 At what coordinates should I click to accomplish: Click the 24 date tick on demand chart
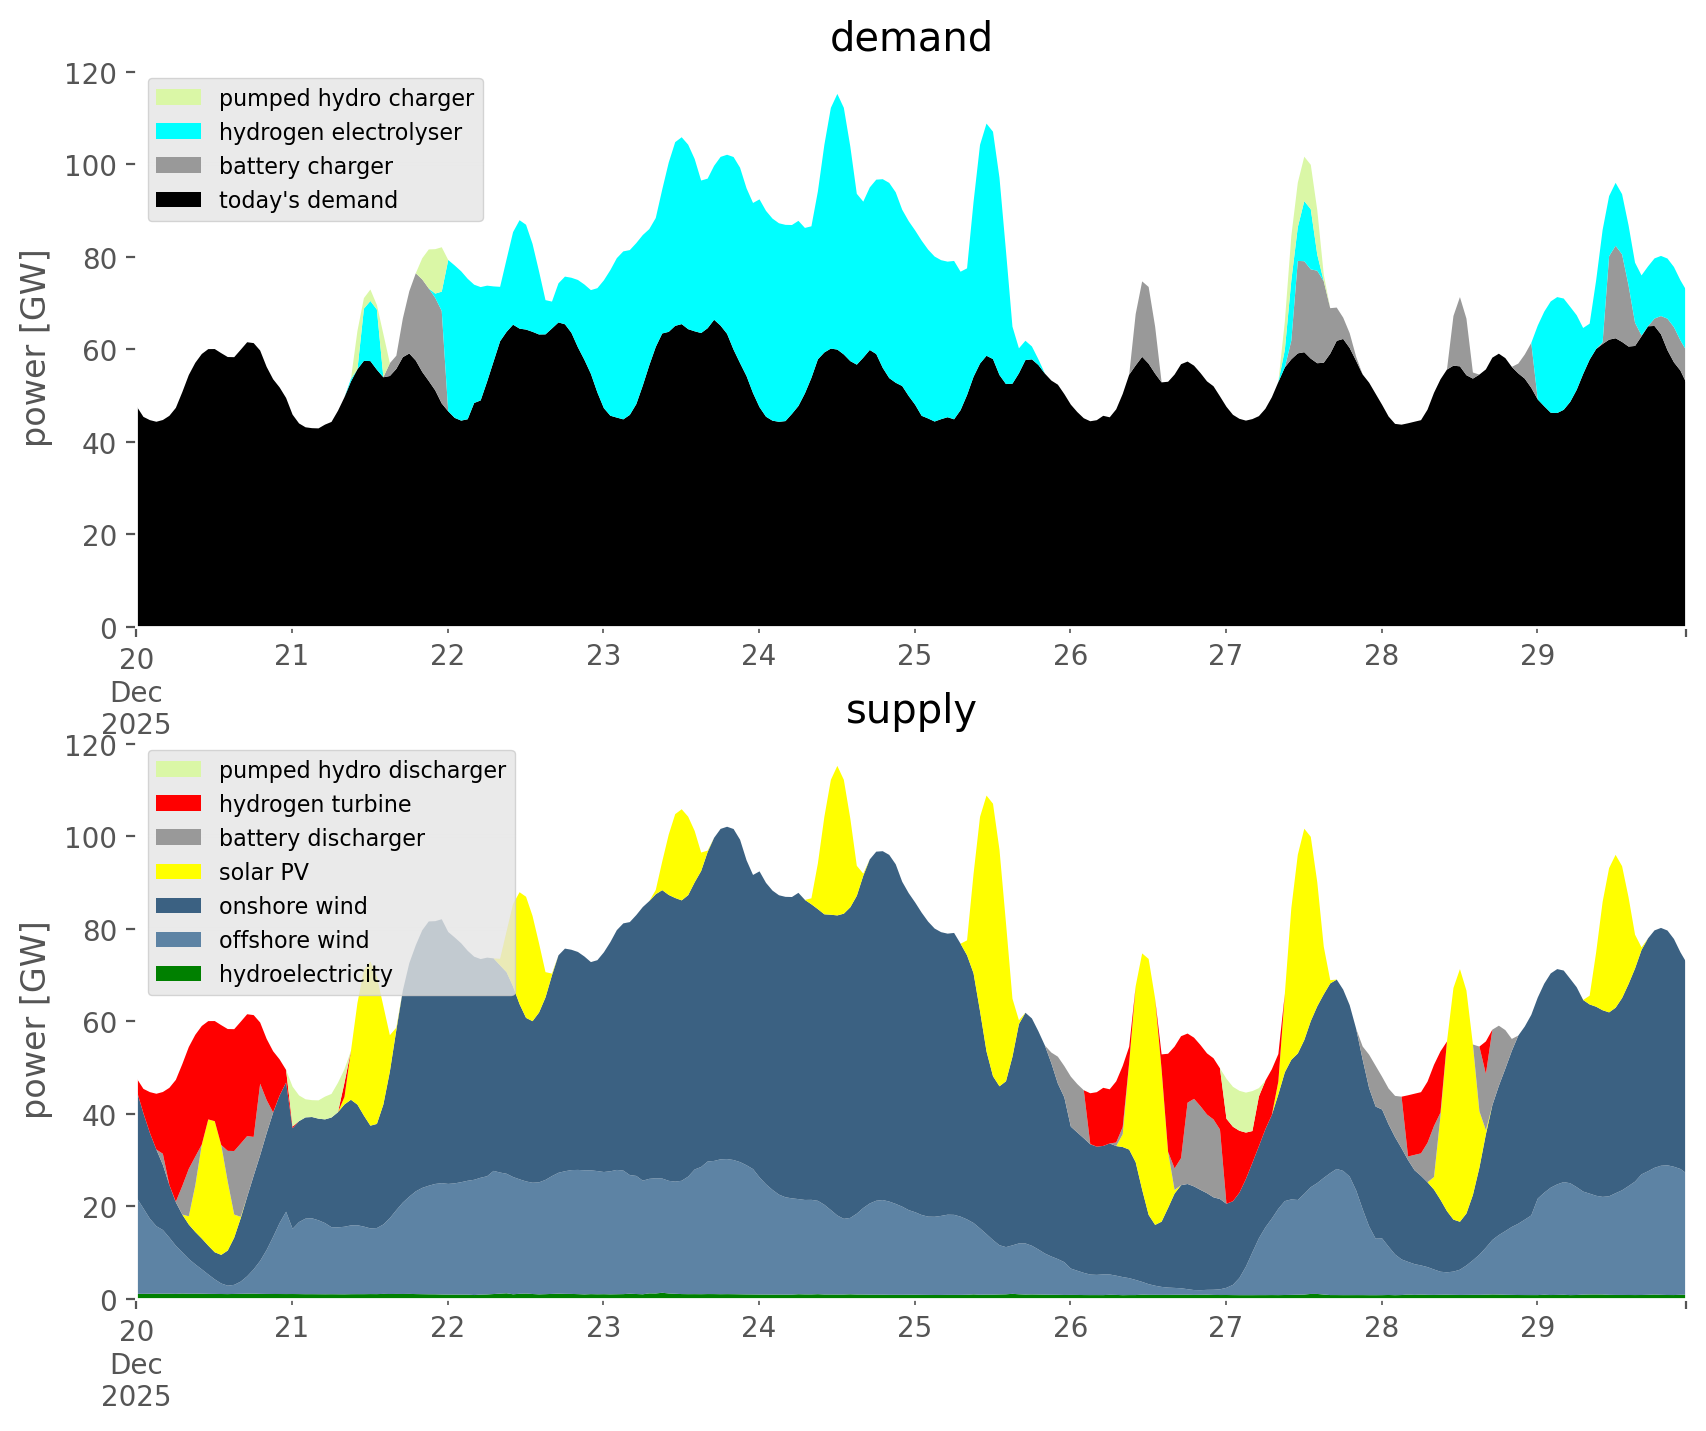tap(758, 656)
